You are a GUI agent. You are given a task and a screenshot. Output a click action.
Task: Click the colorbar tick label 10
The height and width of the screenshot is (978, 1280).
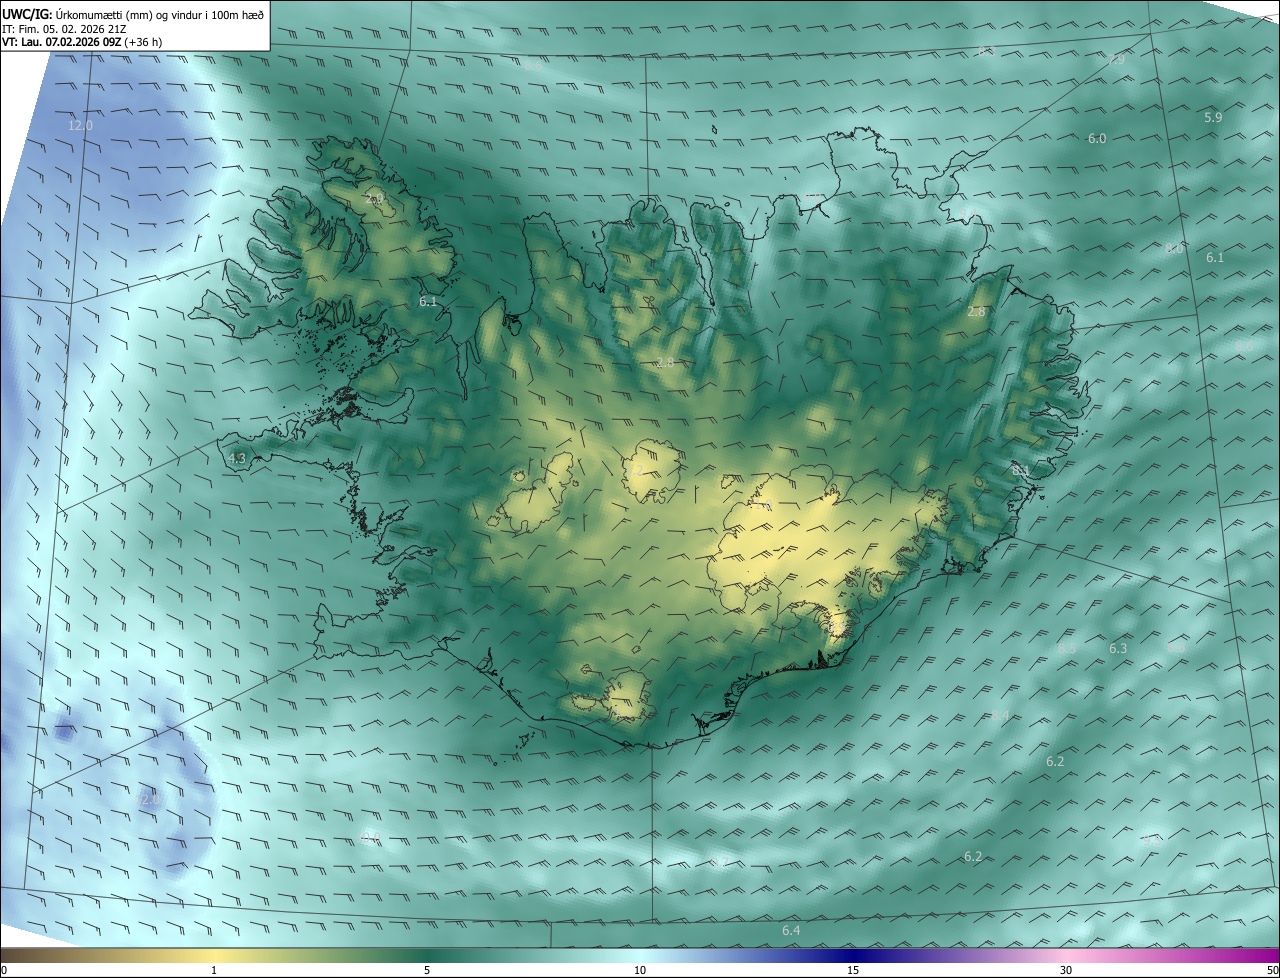click(640, 970)
